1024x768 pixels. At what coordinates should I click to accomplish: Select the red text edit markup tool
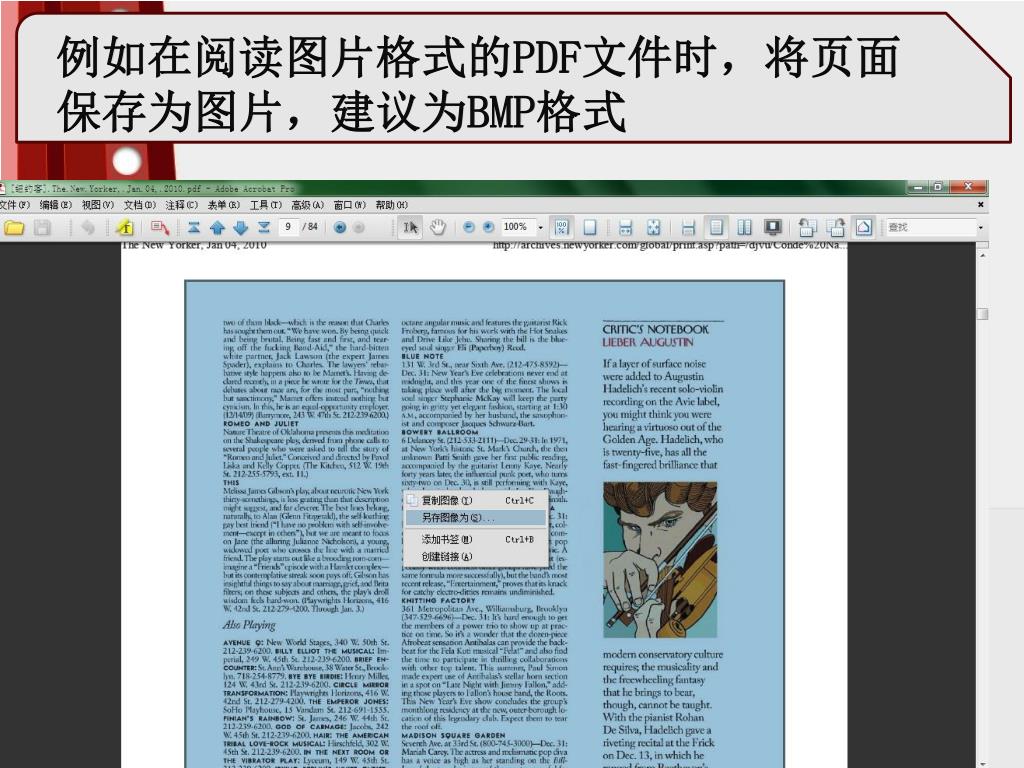[x=160, y=228]
